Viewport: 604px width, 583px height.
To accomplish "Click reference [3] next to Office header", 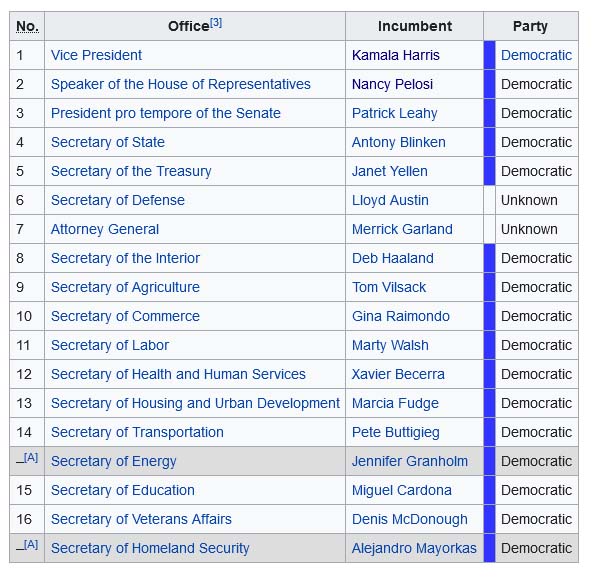I will coord(216,23).
